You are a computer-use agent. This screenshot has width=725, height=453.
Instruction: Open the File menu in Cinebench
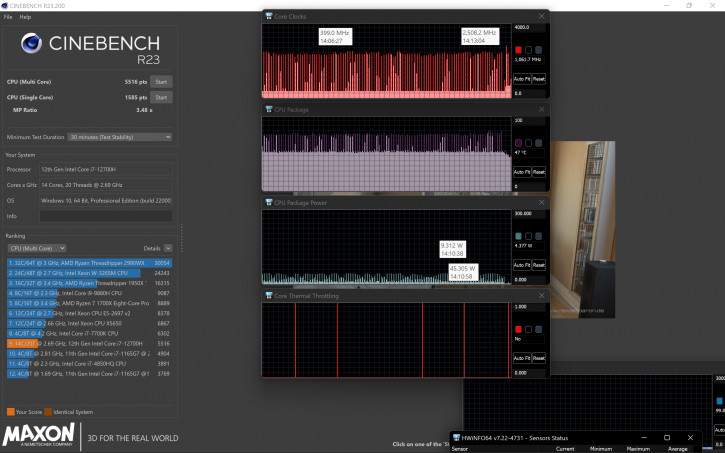click(8, 17)
